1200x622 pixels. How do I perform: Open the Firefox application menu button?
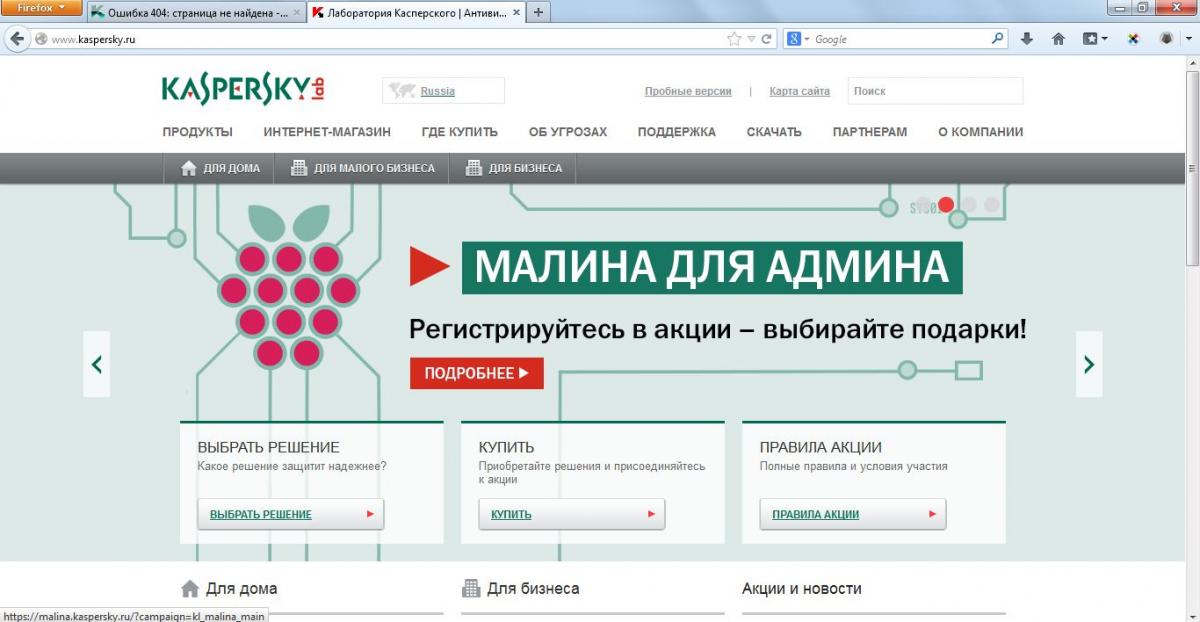(41, 8)
